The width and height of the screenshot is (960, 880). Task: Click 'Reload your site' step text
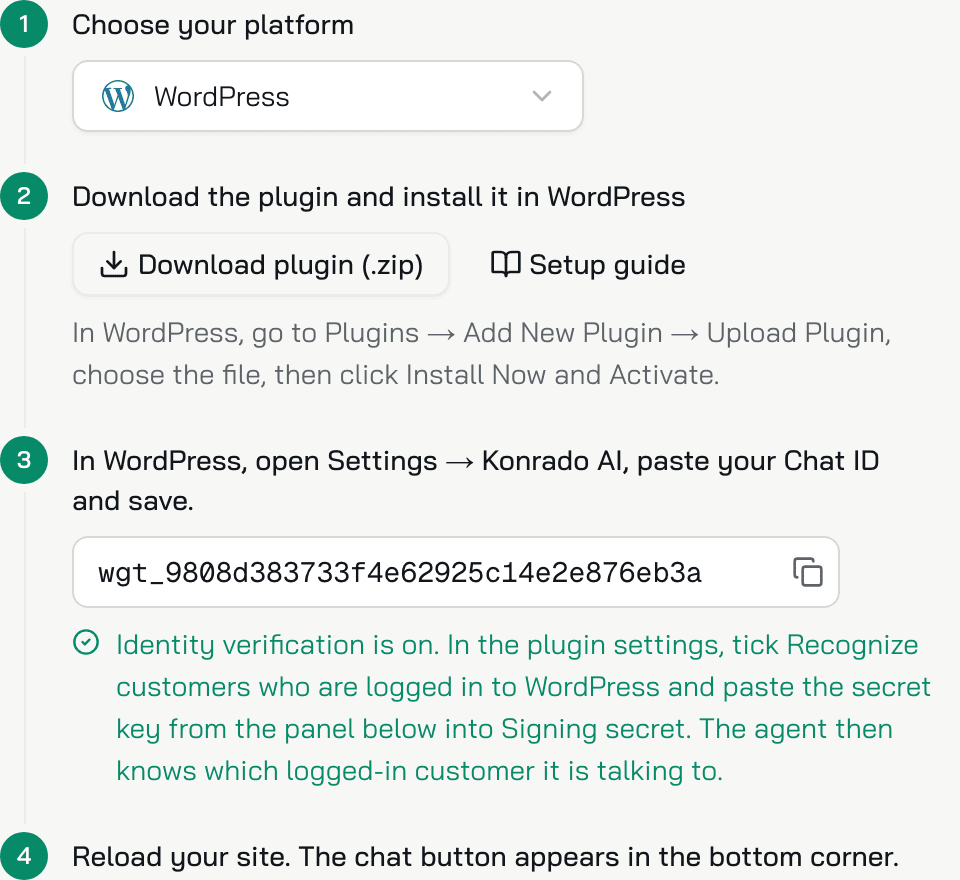pos(486,857)
